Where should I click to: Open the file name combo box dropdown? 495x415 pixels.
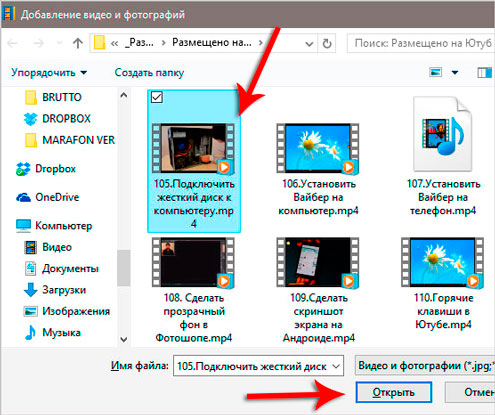click(336, 366)
